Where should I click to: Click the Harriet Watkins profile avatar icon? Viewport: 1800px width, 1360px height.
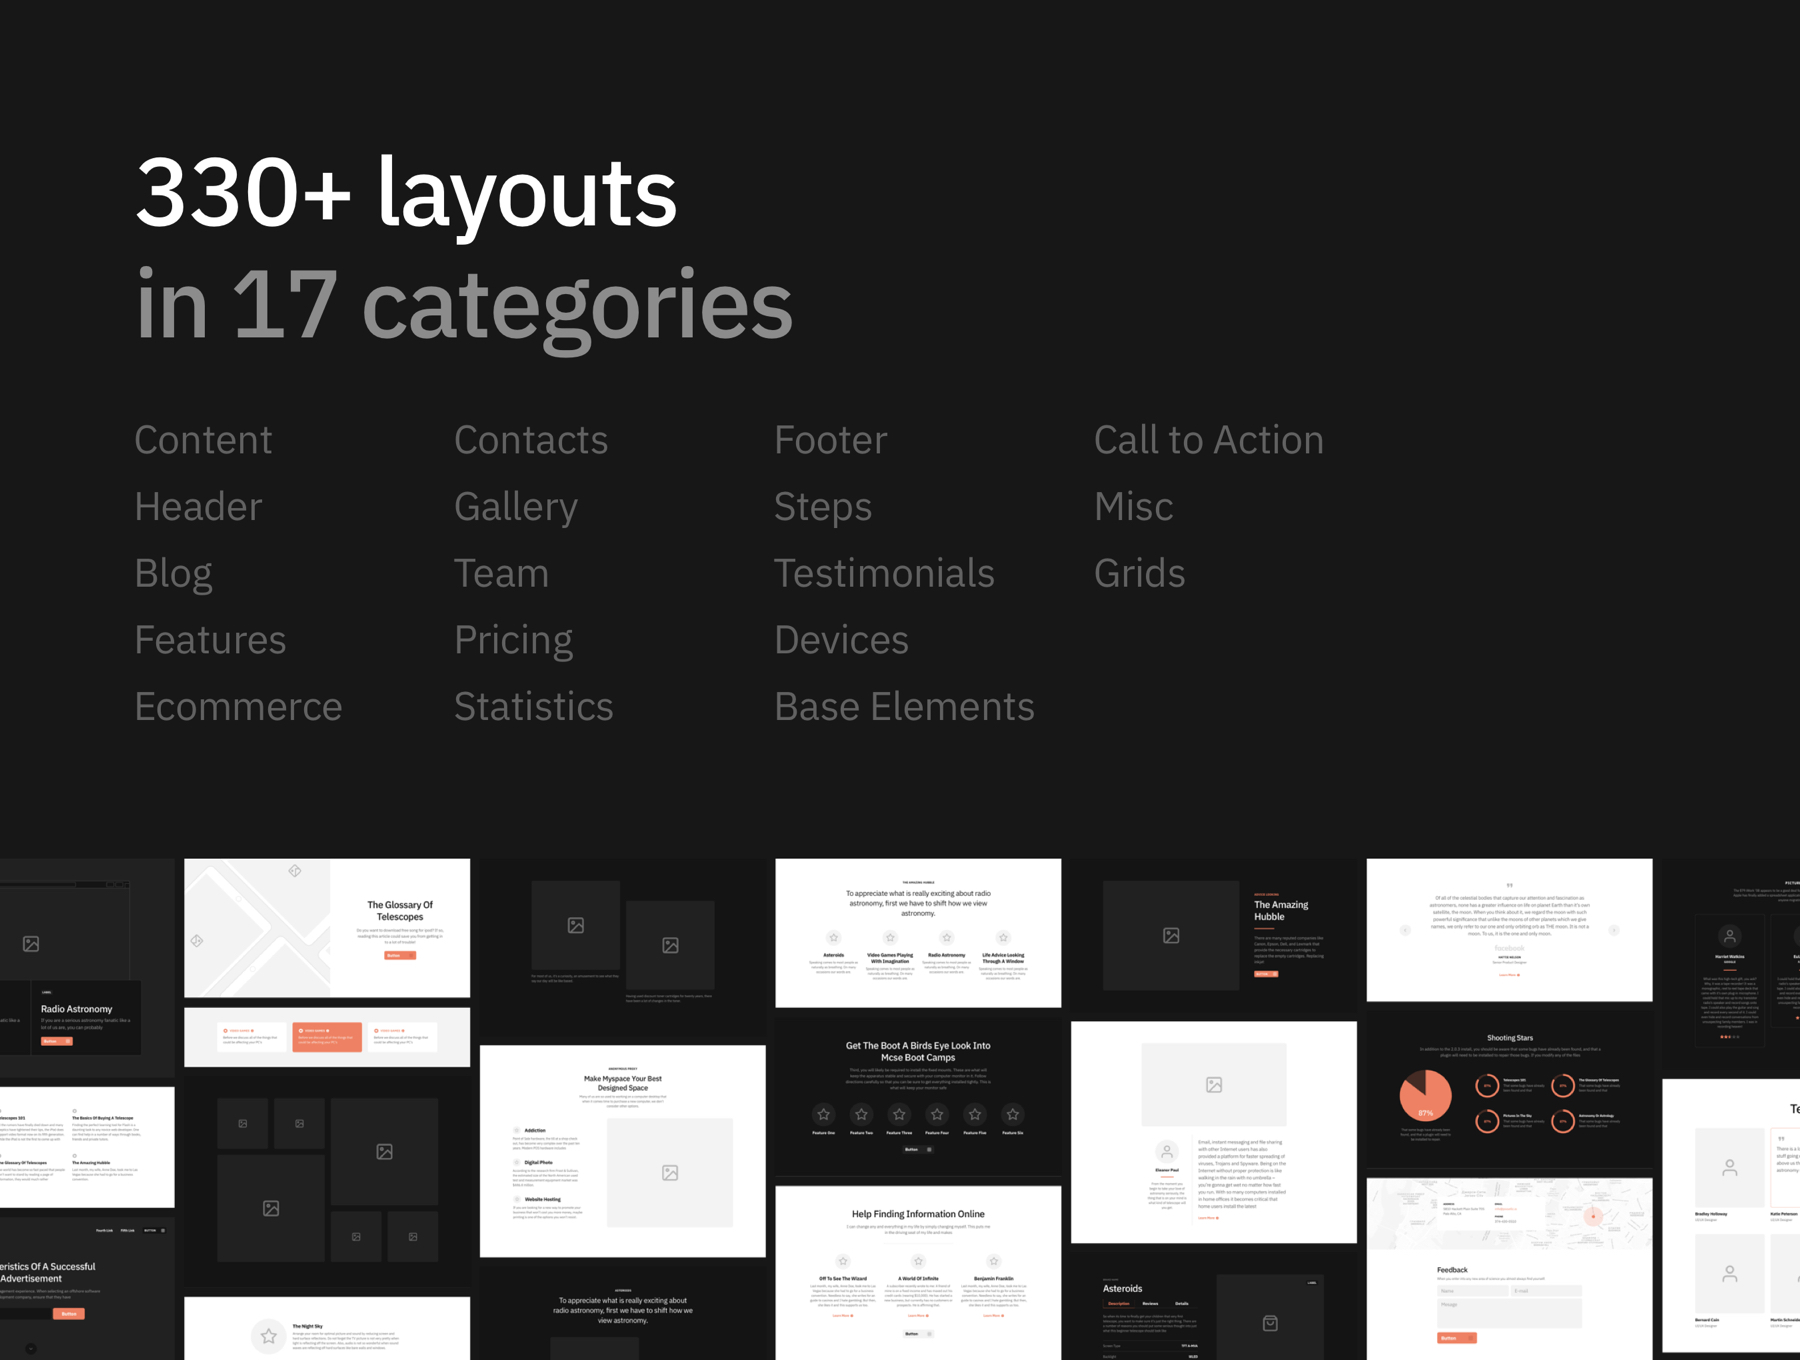click(x=1729, y=936)
